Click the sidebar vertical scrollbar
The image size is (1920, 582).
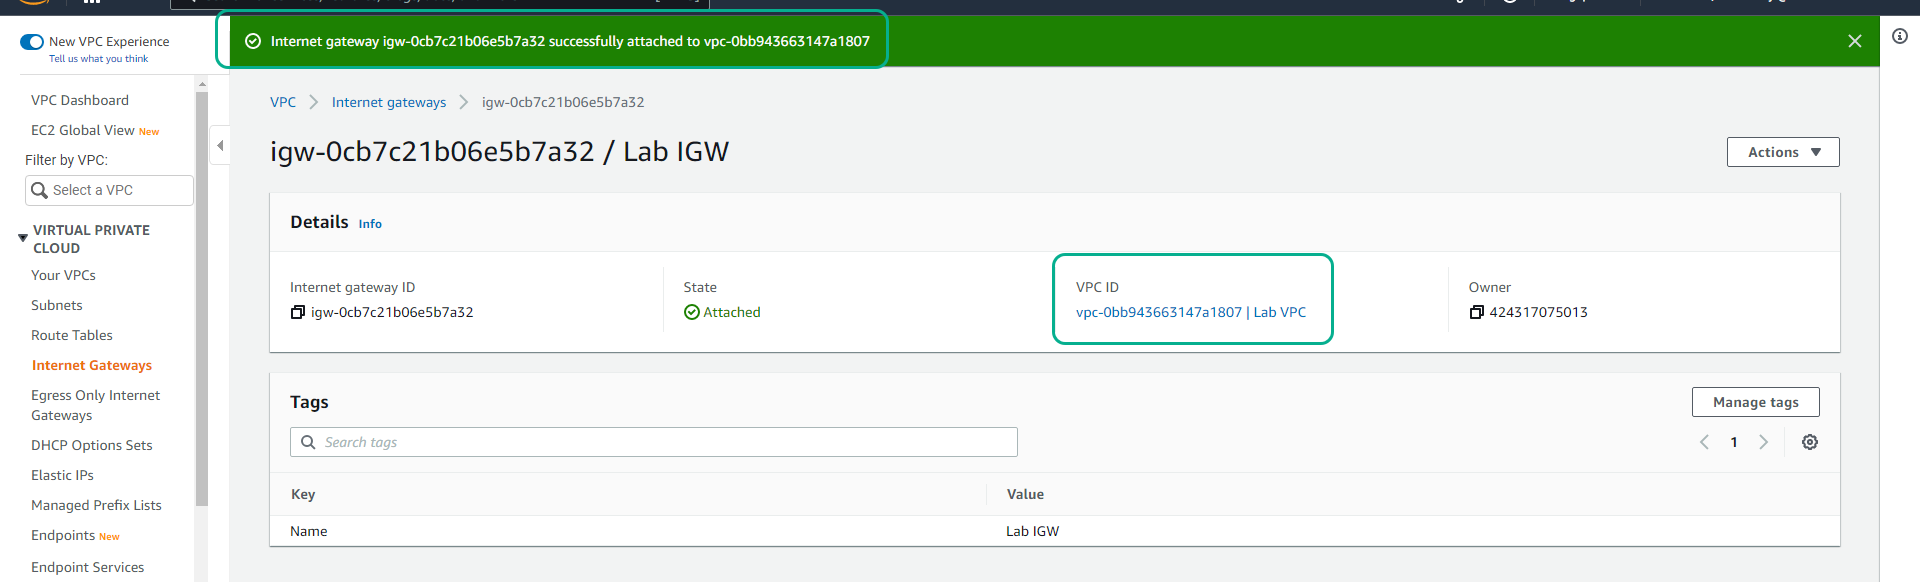(202, 300)
